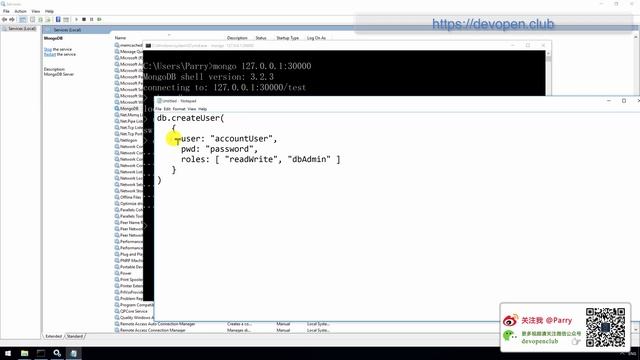Click Restart Service icon in toolbar
Viewport: 640px width, 360px height.
tap(99, 20)
